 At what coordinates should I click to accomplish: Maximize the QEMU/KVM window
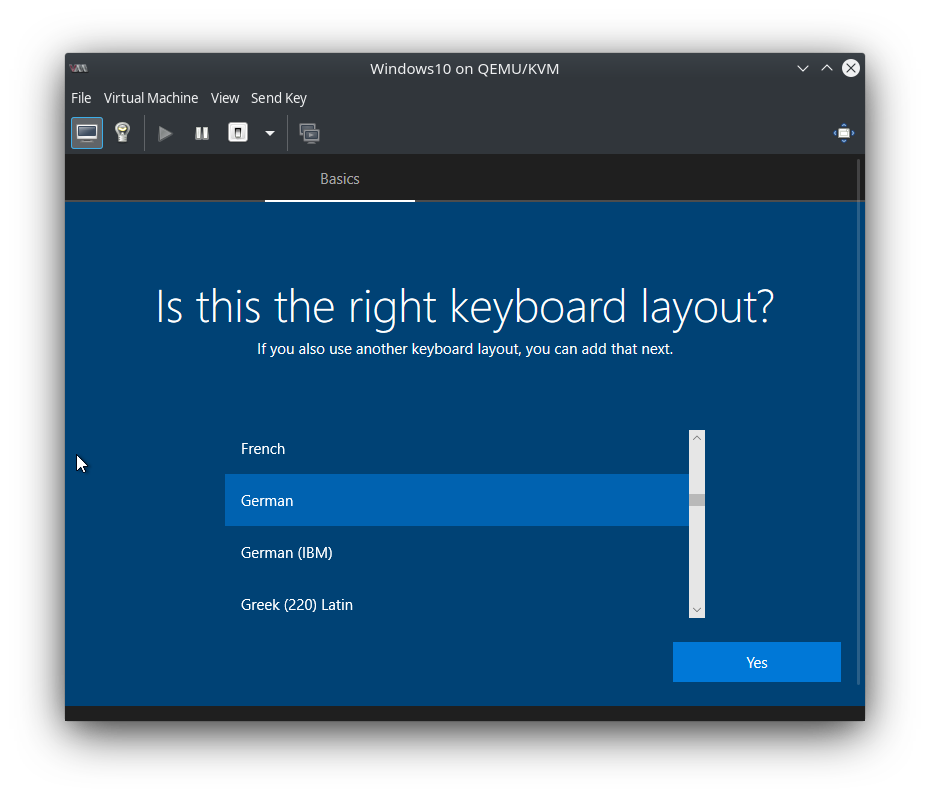pyautogui.click(x=827, y=69)
